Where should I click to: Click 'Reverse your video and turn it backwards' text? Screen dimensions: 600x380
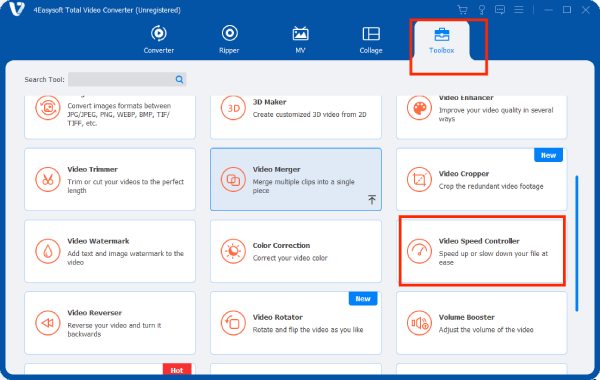[114, 329]
